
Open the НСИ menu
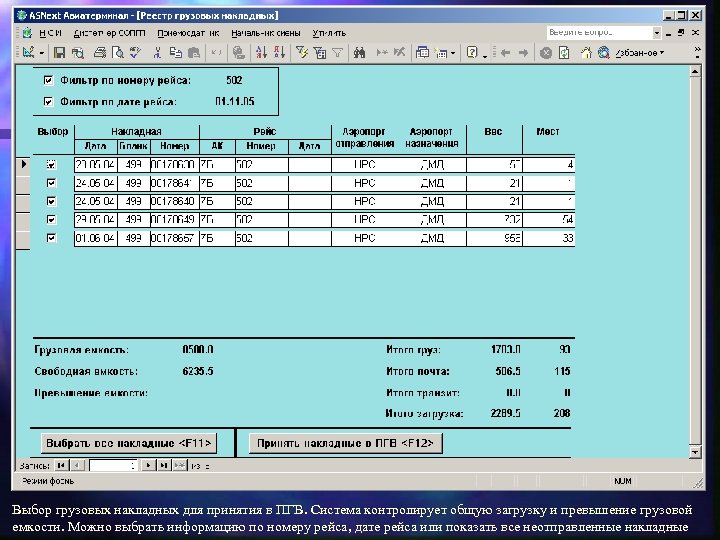(50, 33)
